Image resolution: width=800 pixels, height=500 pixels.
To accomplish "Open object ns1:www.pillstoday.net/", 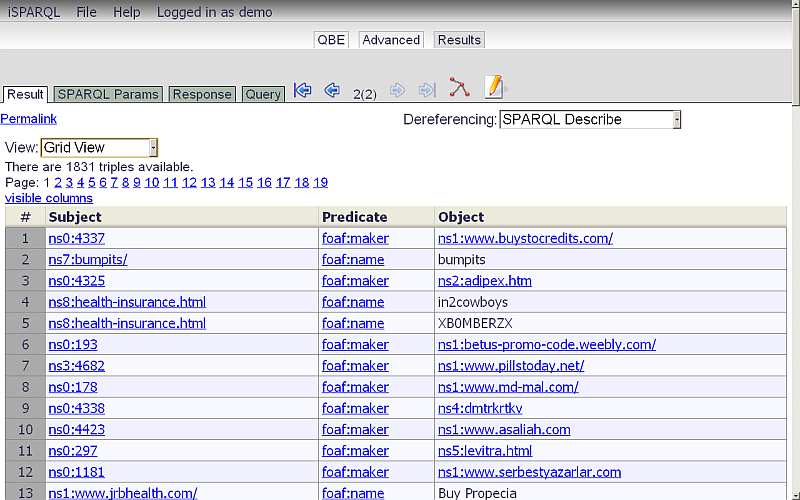I will point(511,366).
